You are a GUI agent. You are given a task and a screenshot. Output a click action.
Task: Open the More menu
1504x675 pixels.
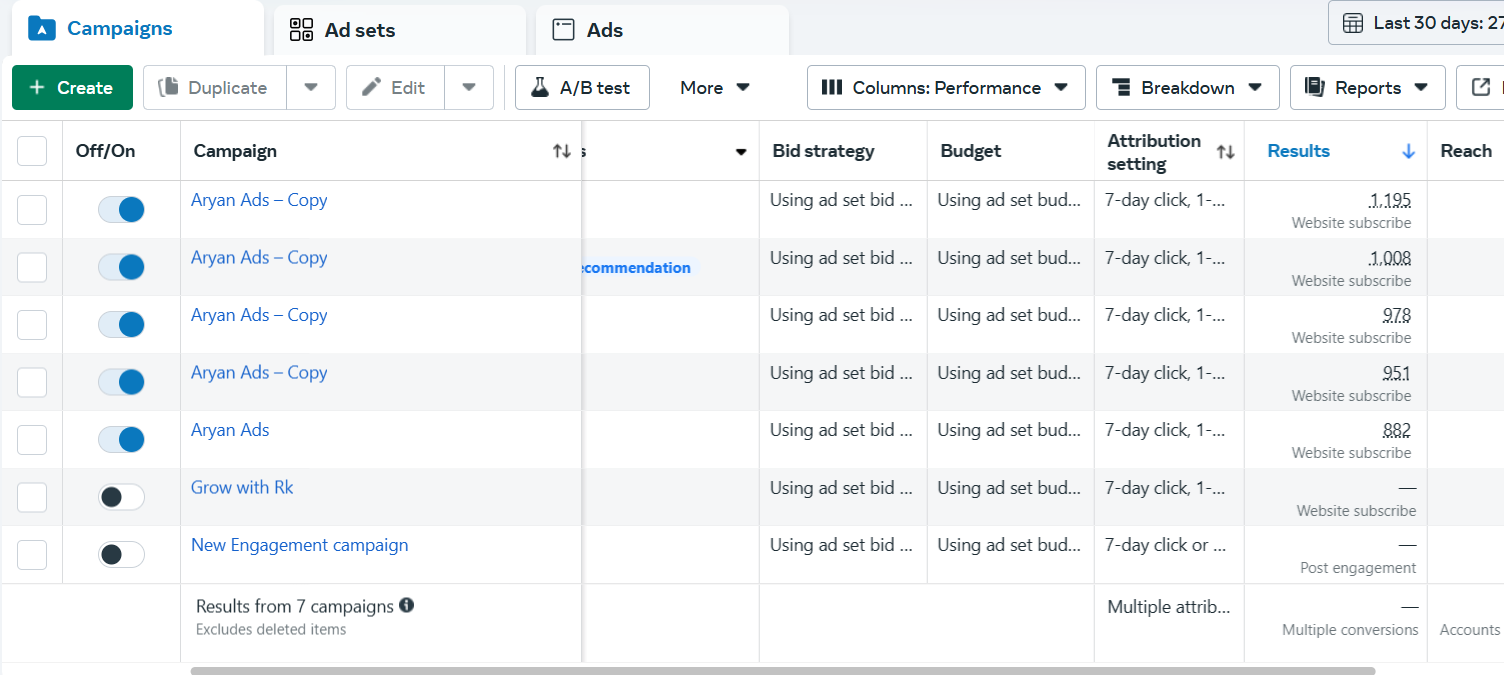coord(714,88)
